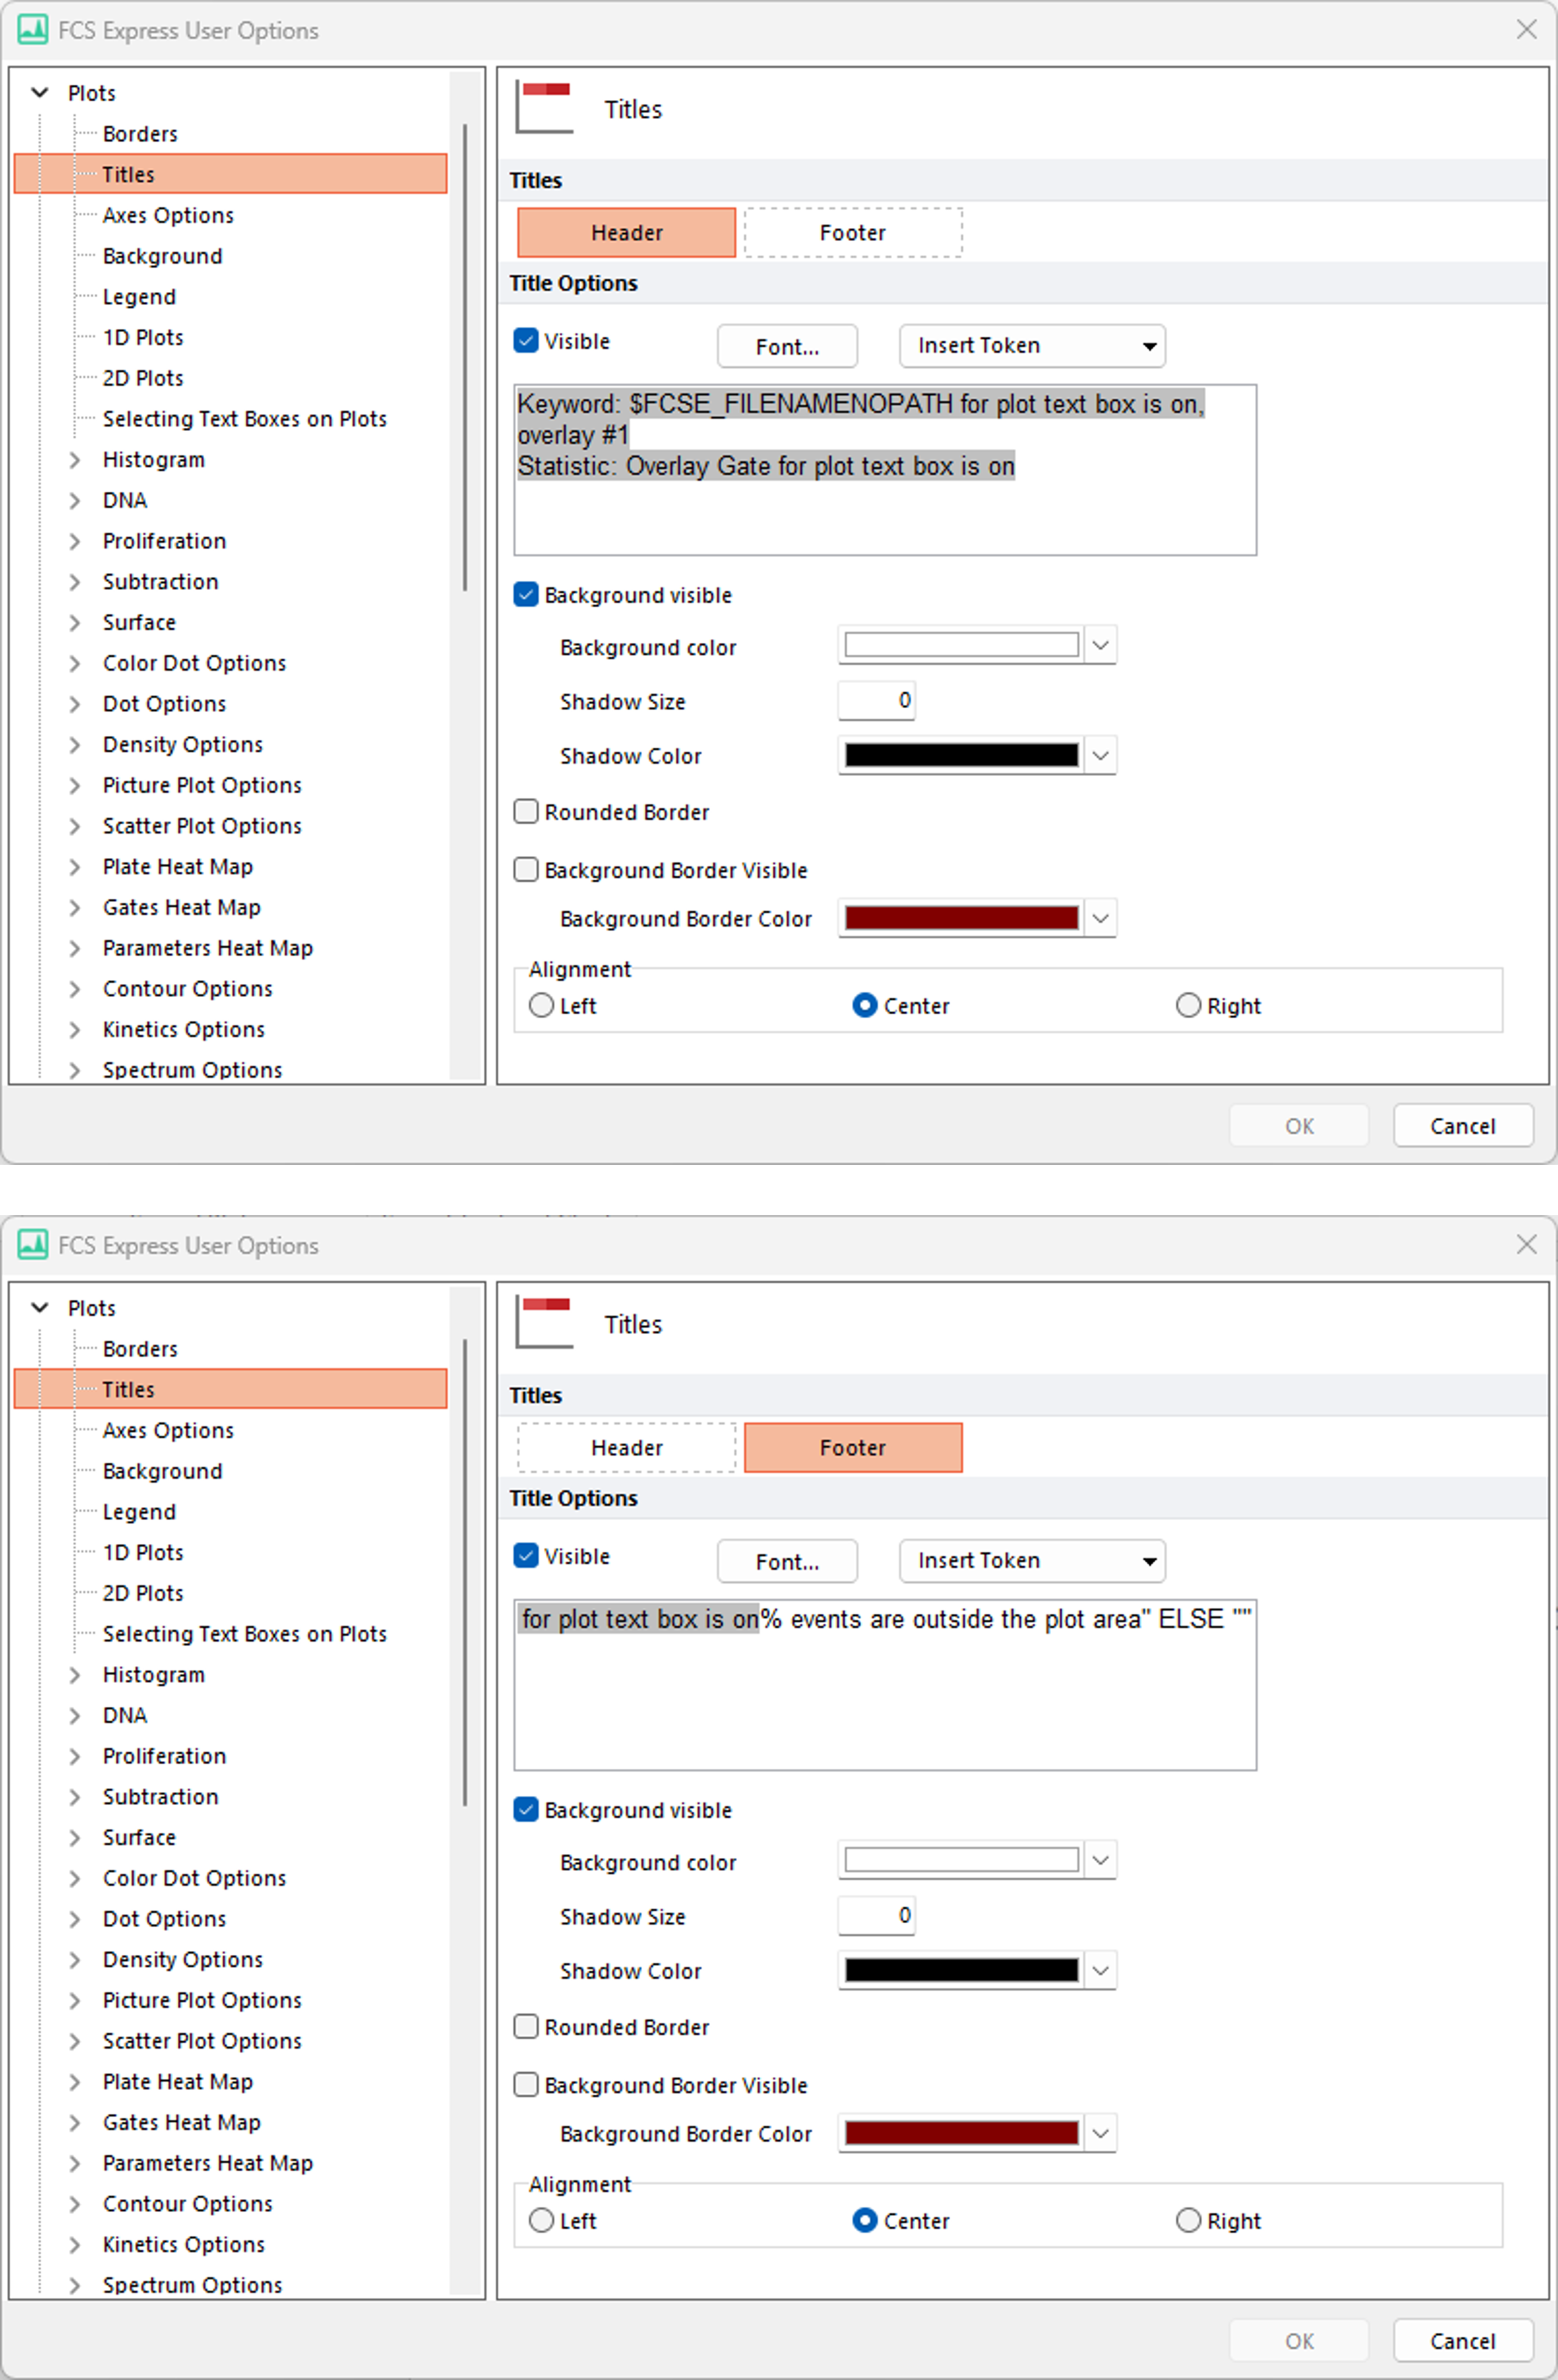Viewport: 1558px width, 2380px height.
Task: Click Font... button in bottom window
Action: click(787, 1561)
